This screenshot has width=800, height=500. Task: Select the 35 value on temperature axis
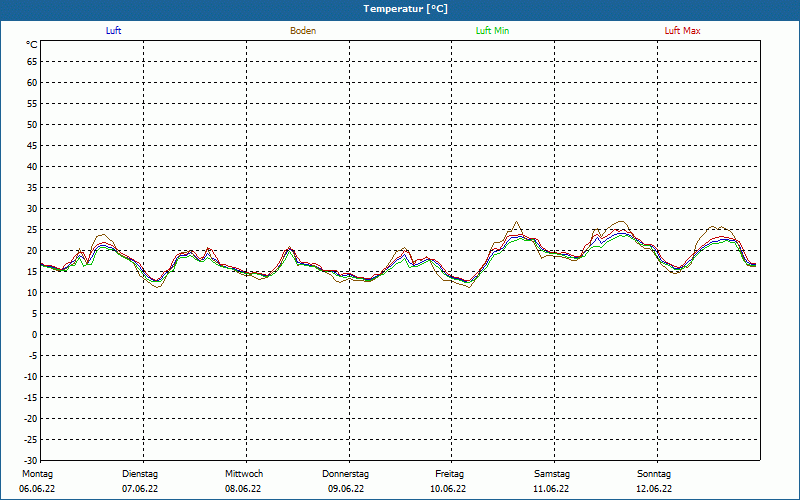point(32,188)
